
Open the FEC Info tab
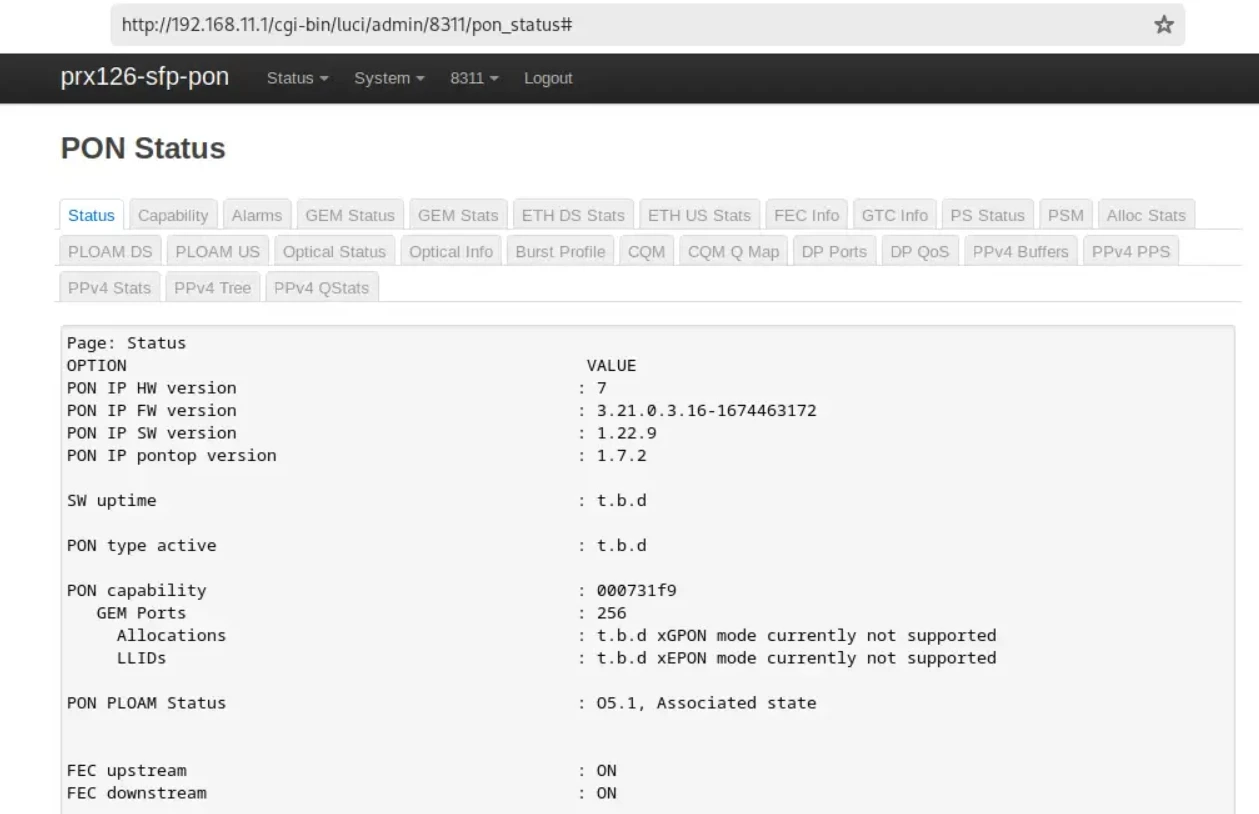807,215
